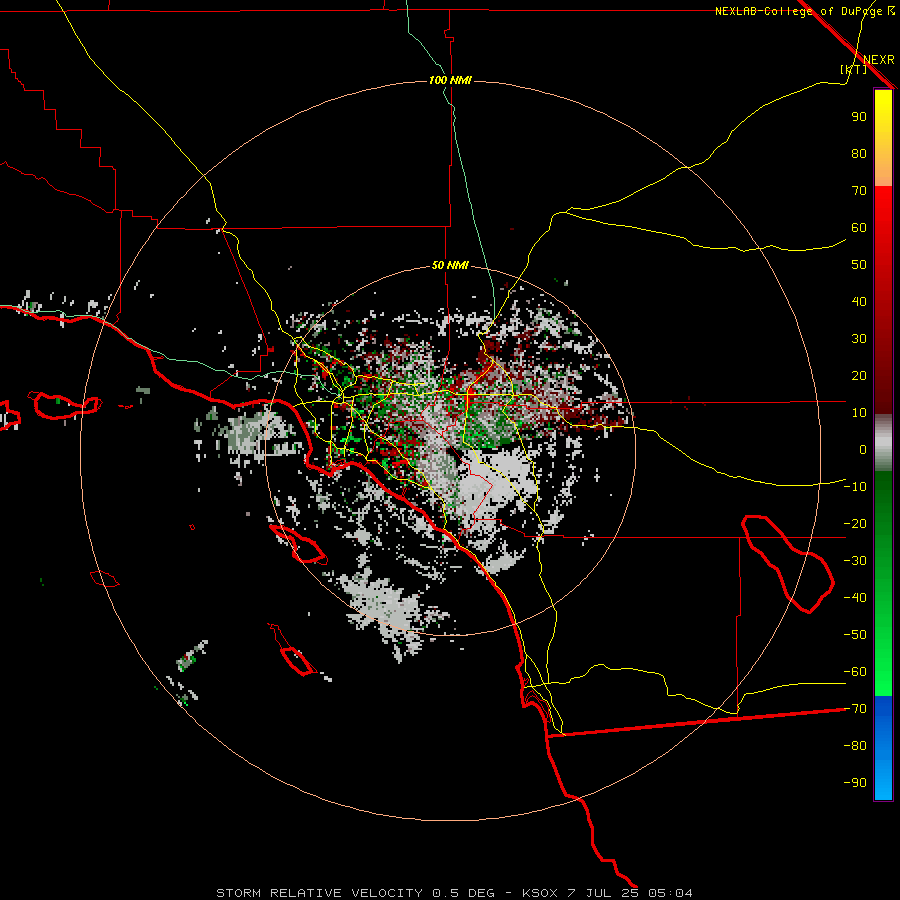Click the -20 value on the velocity scale
The image size is (900, 900).
855,524
